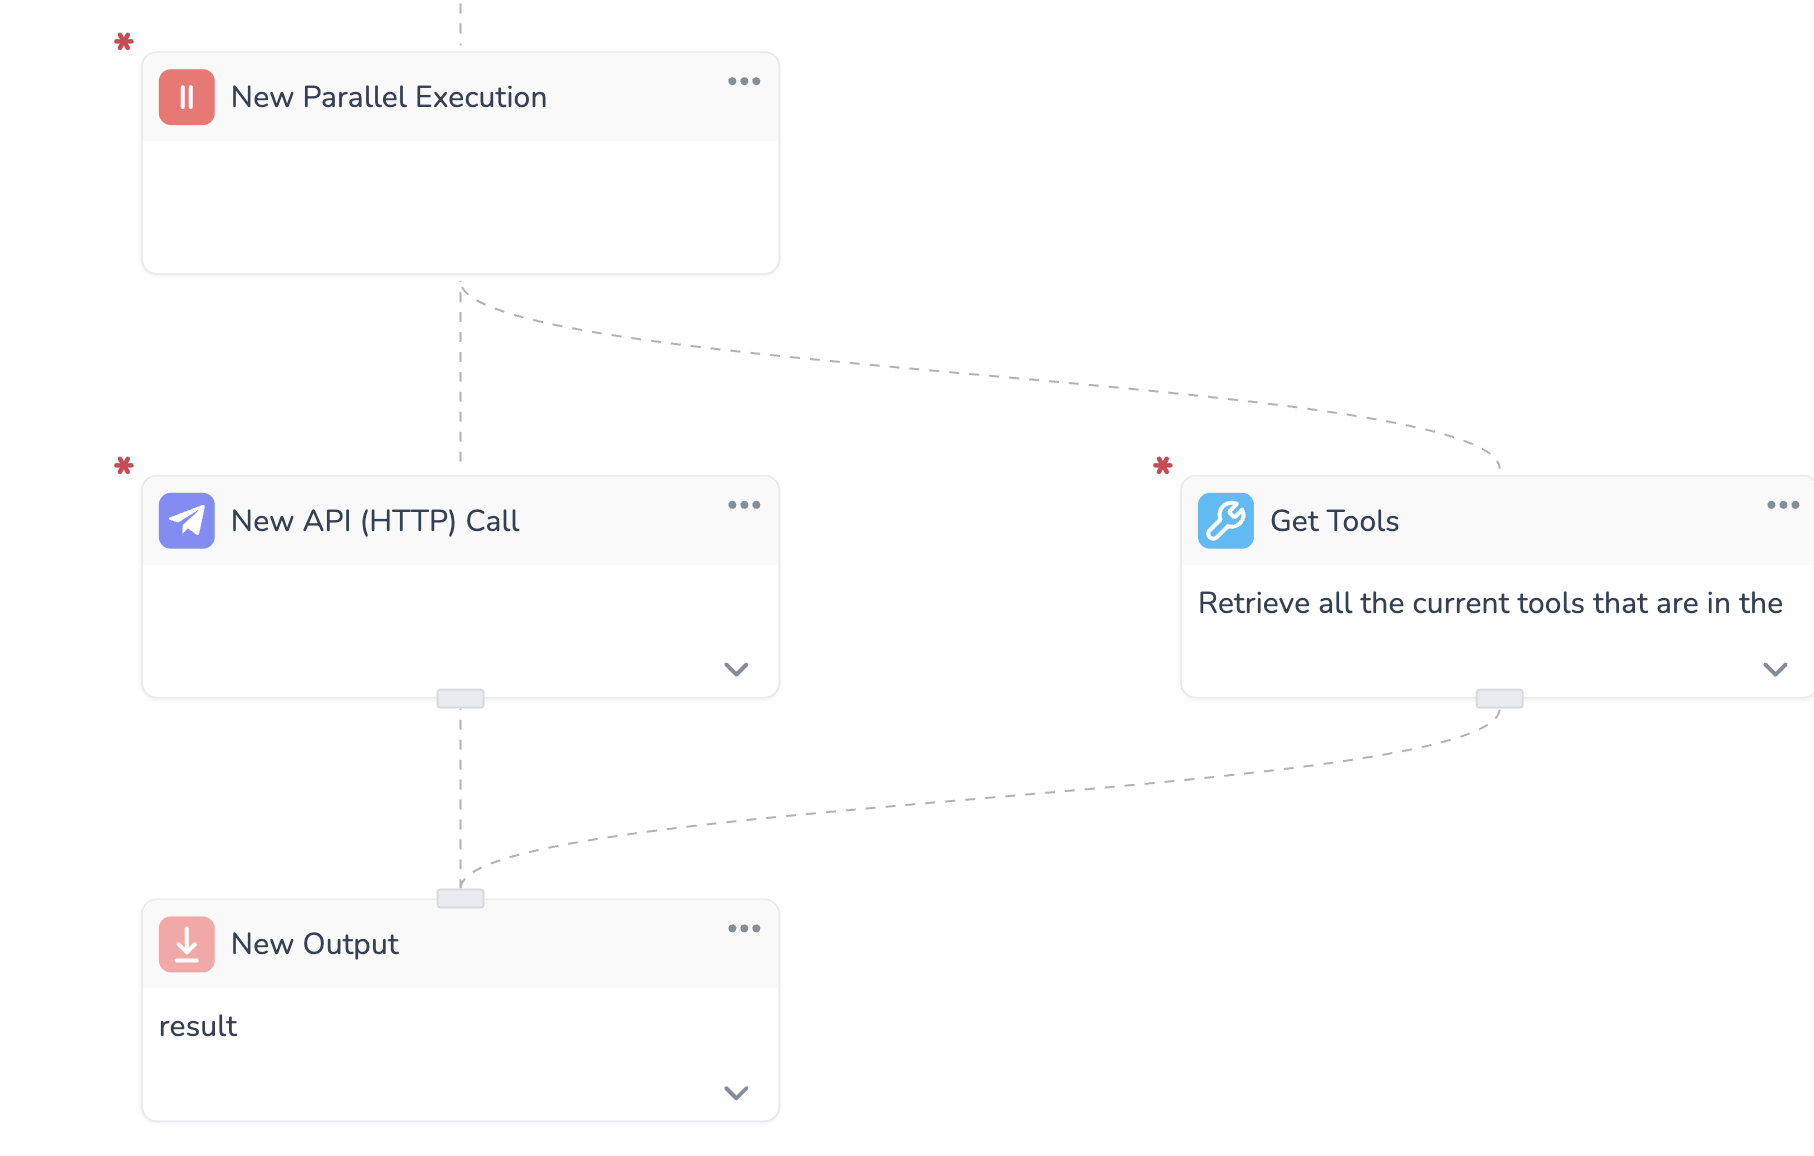Click the blue wrench Get Tools icon
This screenshot has width=1814, height=1156.
tap(1225, 521)
